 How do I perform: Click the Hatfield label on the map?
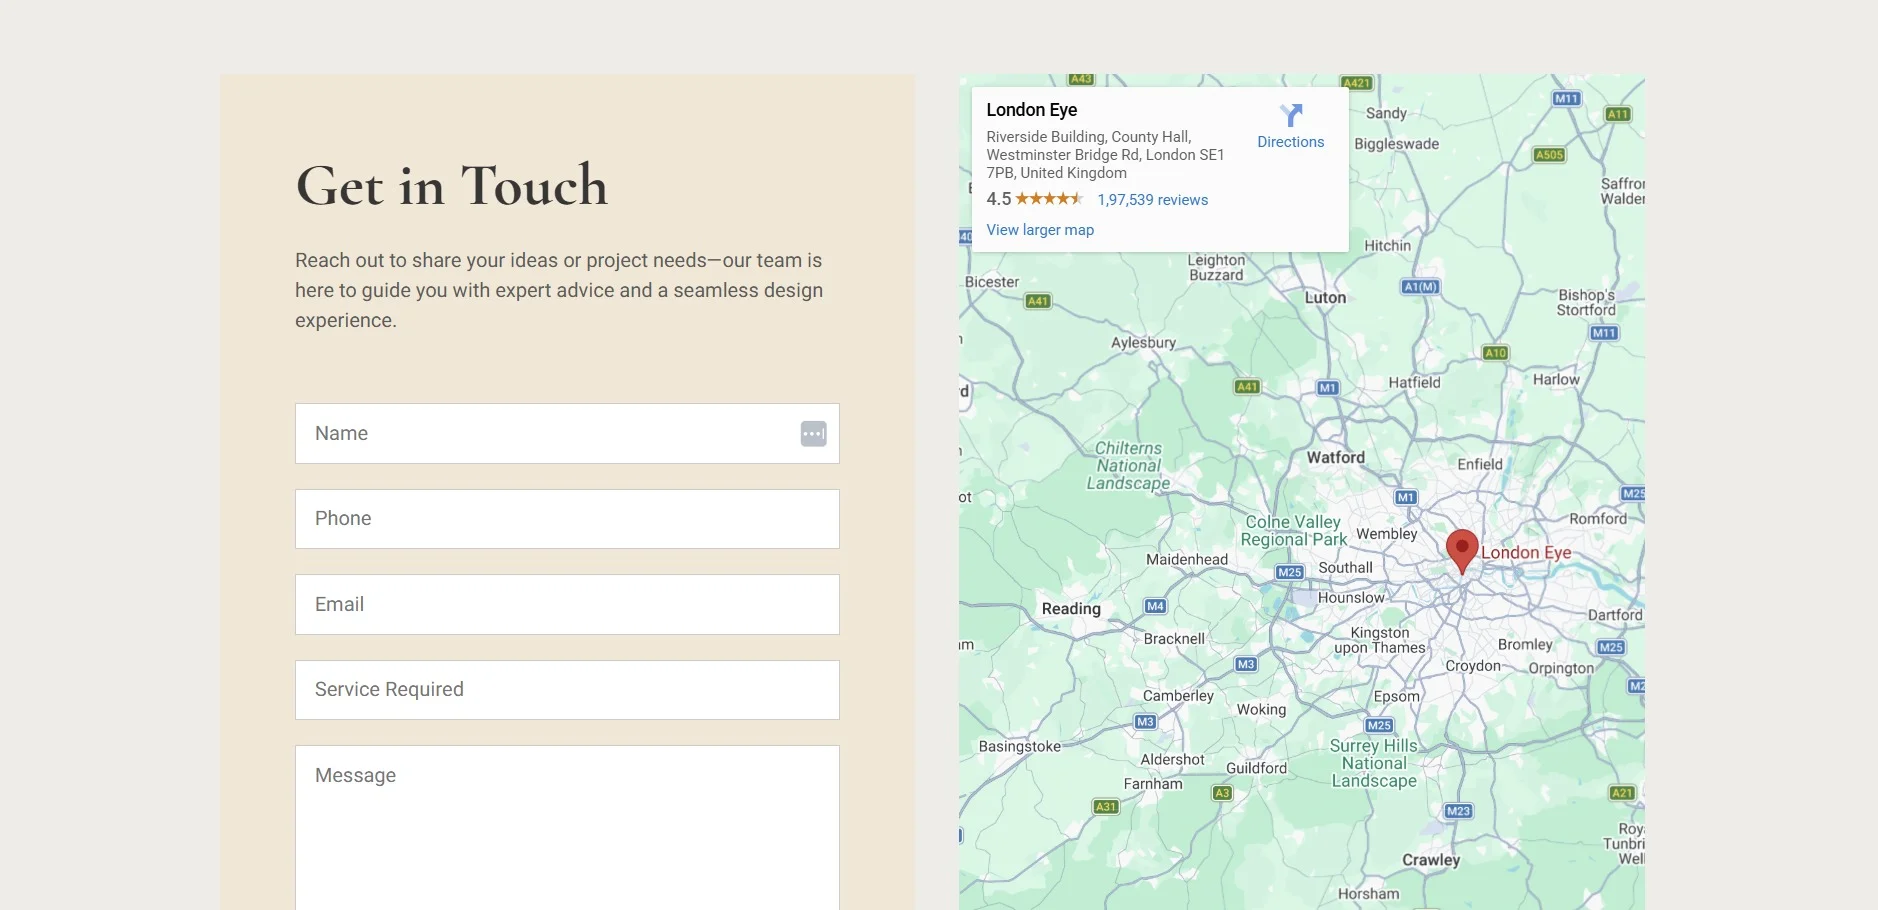(1415, 383)
